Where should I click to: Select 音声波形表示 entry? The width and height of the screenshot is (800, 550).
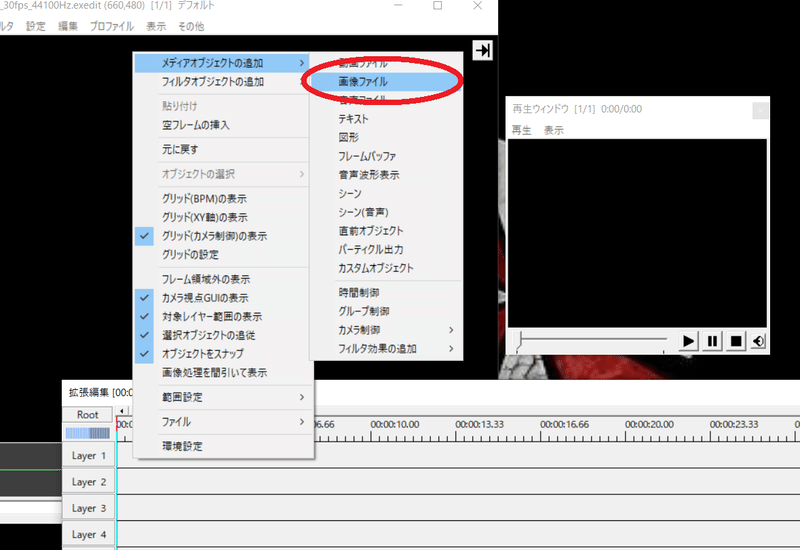(x=386, y=175)
